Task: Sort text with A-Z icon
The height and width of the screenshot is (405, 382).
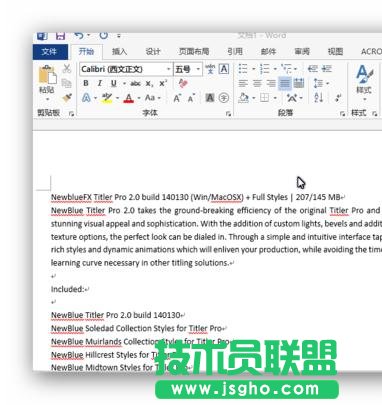Action: tap(319, 98)
